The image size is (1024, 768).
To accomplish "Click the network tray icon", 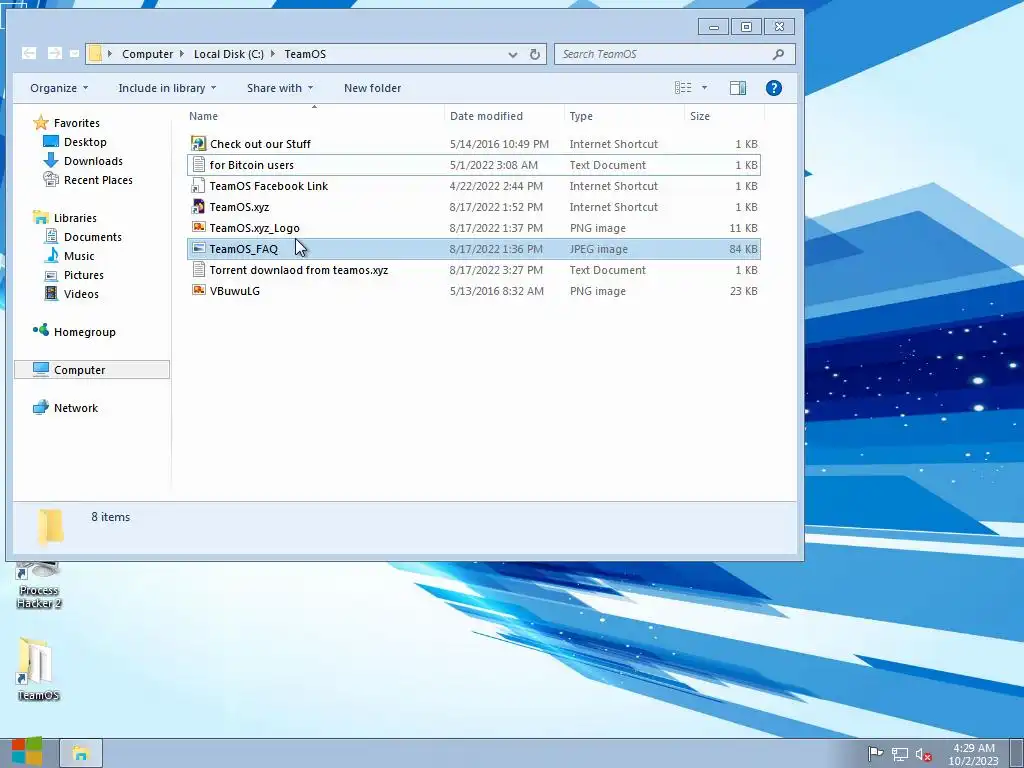I will [900, 754].
